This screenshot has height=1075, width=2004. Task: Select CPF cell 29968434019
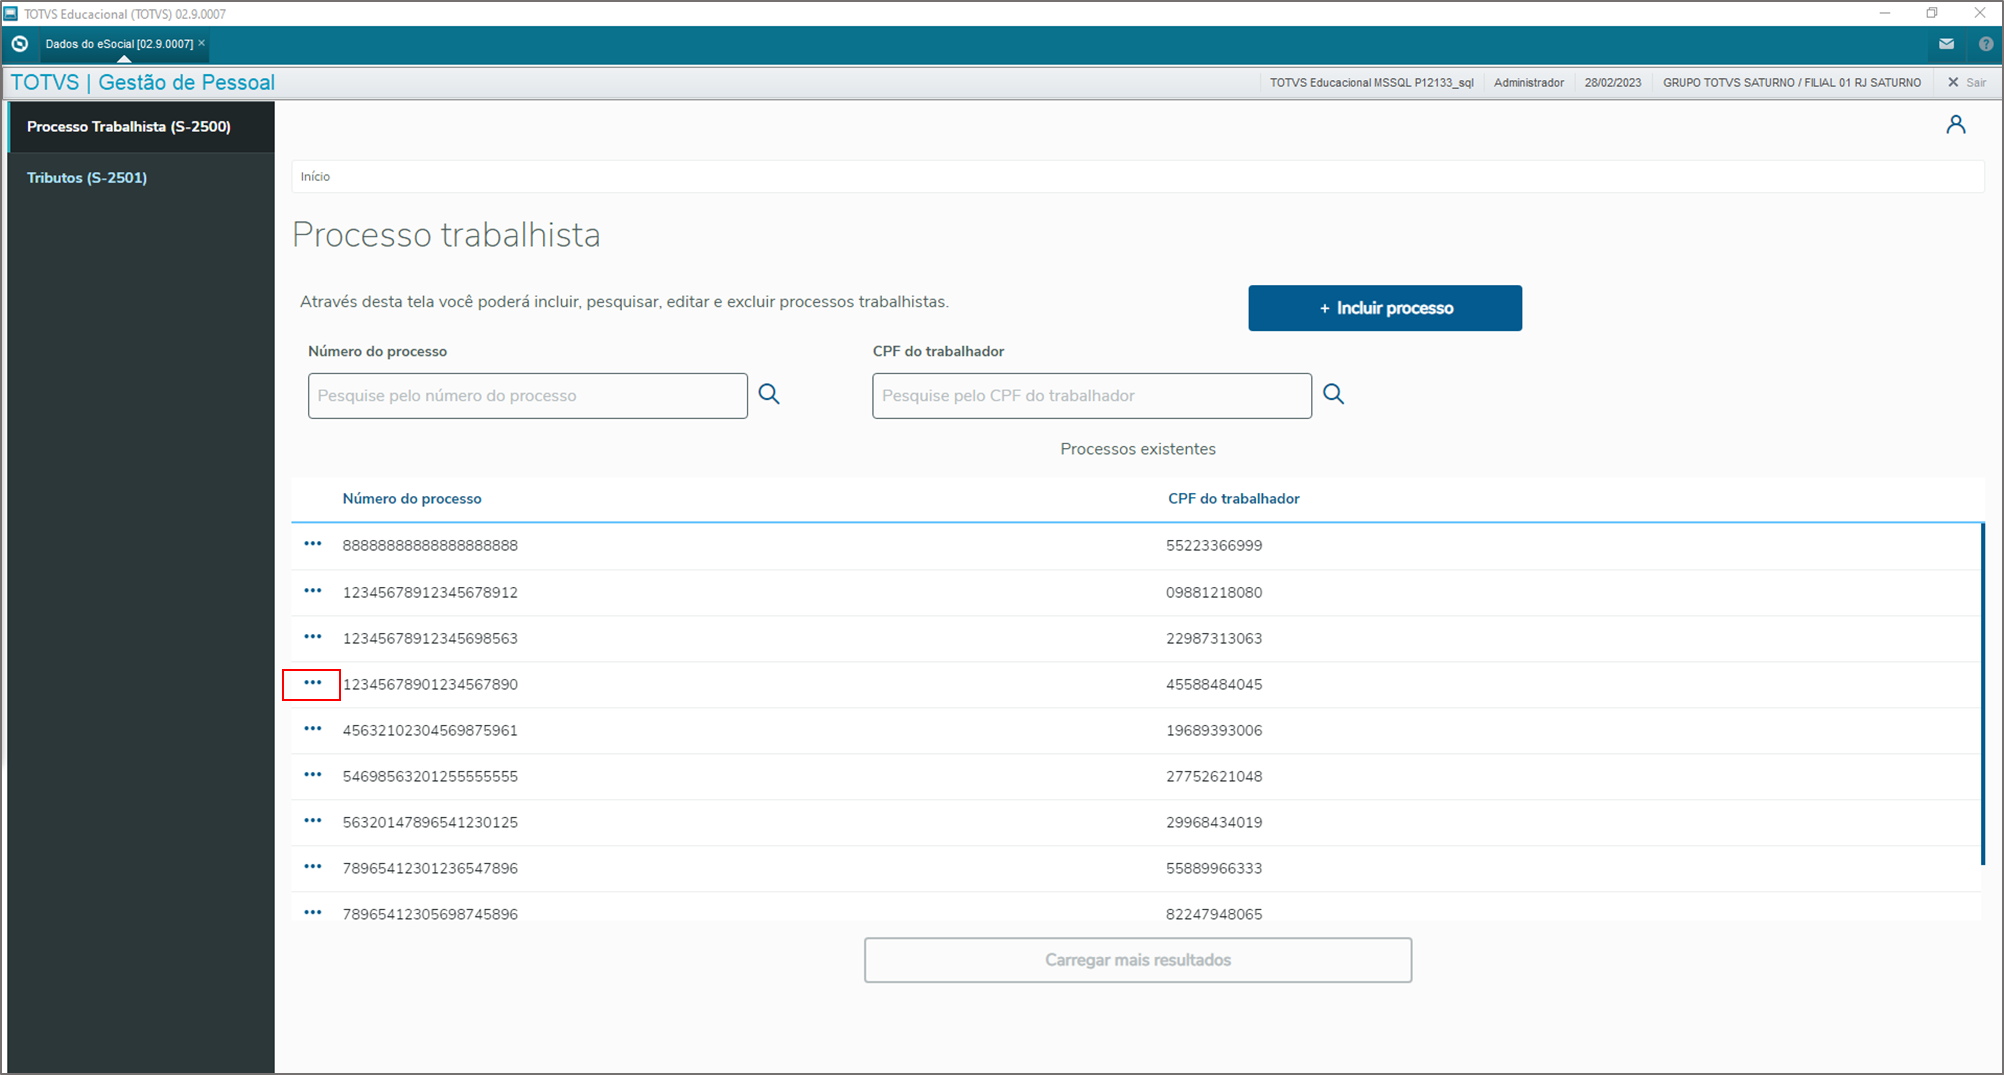(1214, 823)
